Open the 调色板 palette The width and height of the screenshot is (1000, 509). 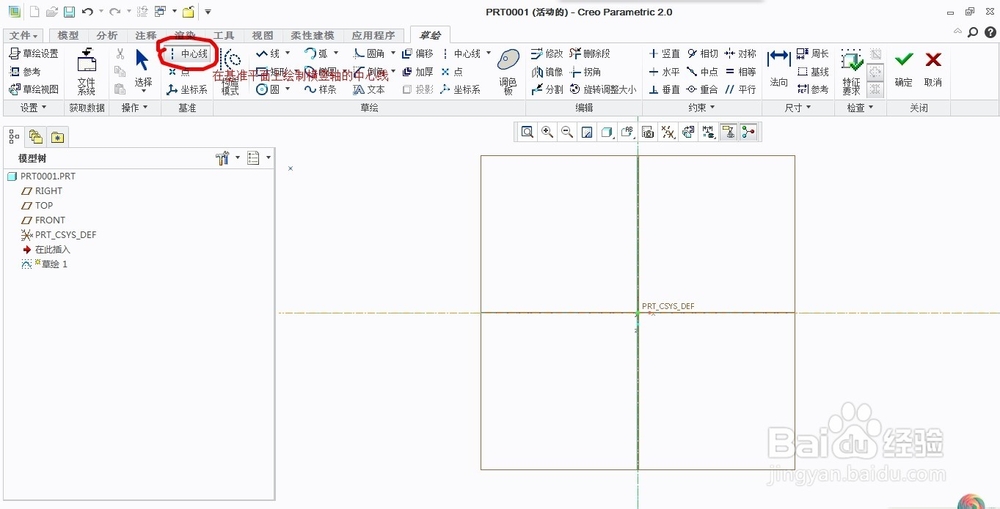(x=508, y=71)
